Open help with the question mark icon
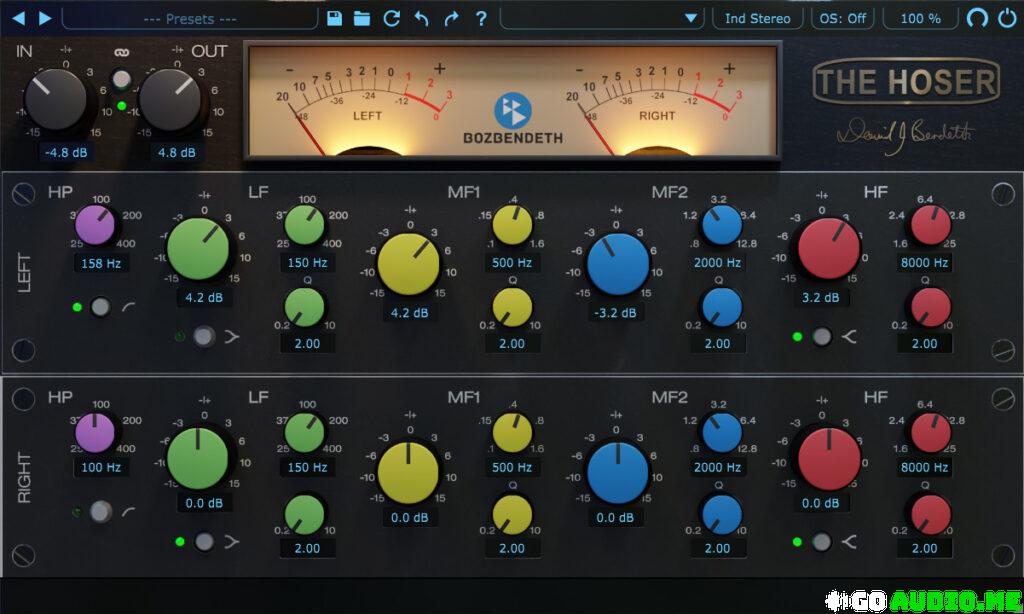Viewport: 1024px width, 614px height. (x=481, y=18)
